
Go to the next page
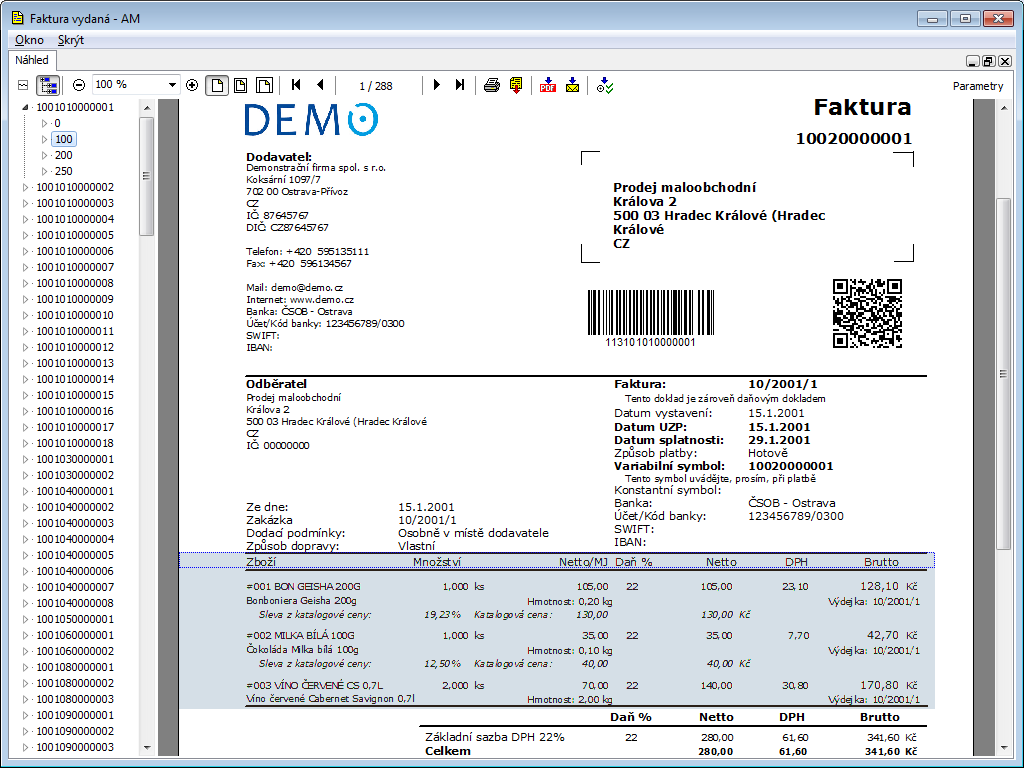(437, 85)
